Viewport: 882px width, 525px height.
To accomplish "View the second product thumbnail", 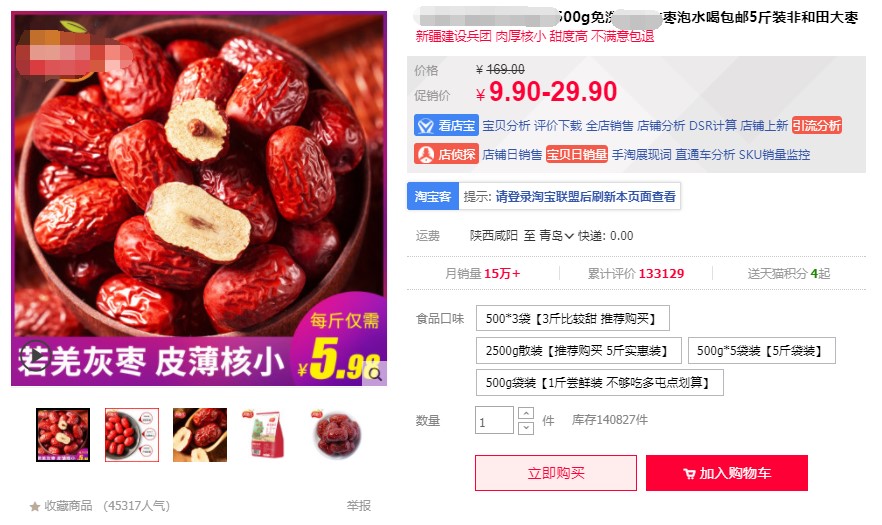I will (x=132, y=435).
